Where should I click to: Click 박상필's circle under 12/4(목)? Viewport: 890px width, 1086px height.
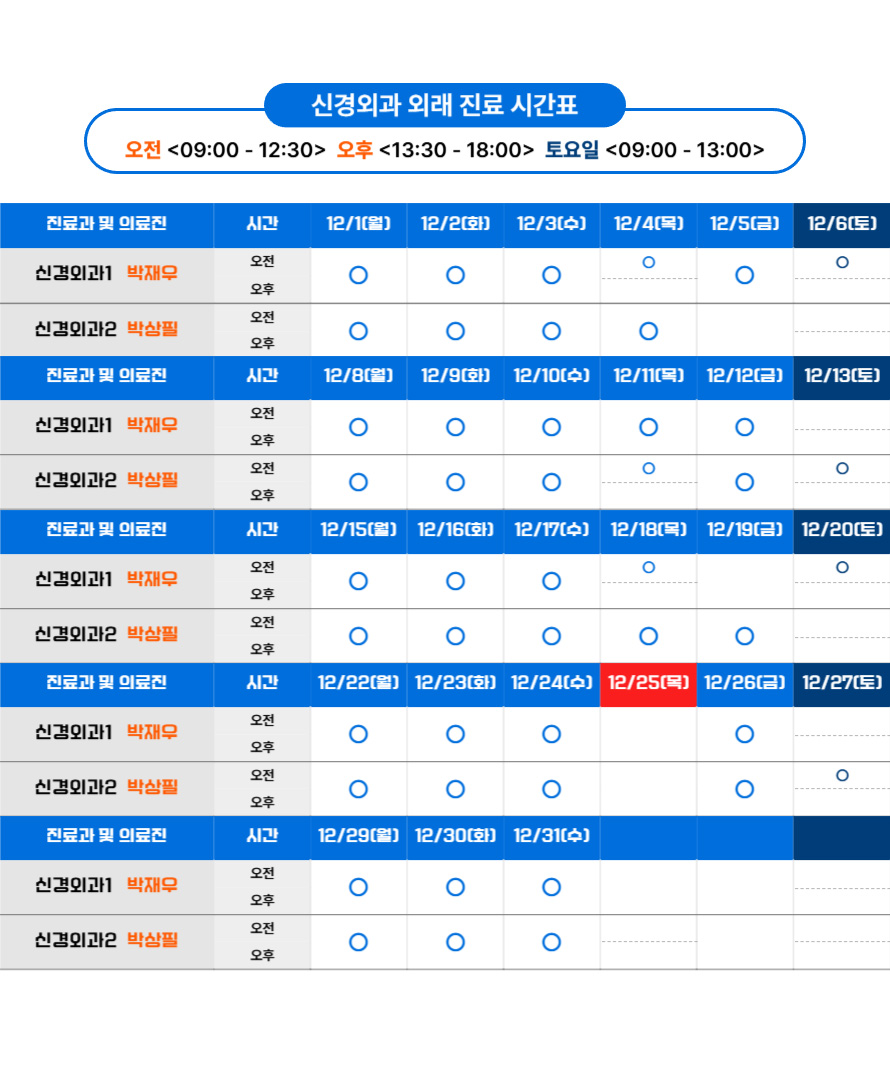(x=648, y=331)
